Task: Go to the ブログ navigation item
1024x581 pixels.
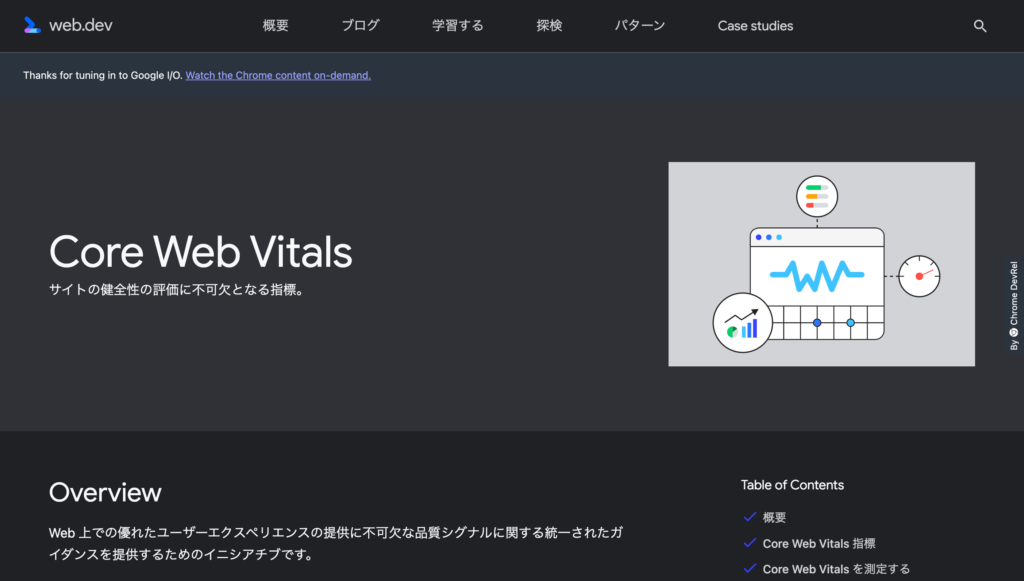Action: (360, 26)
